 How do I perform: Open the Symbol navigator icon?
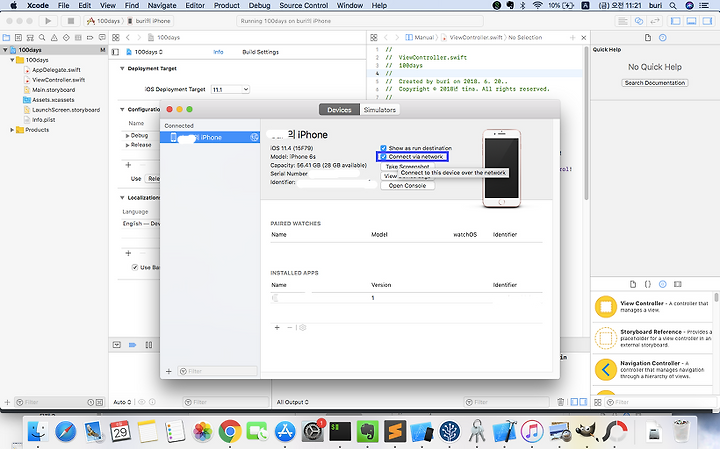click(x=30, y=38)
